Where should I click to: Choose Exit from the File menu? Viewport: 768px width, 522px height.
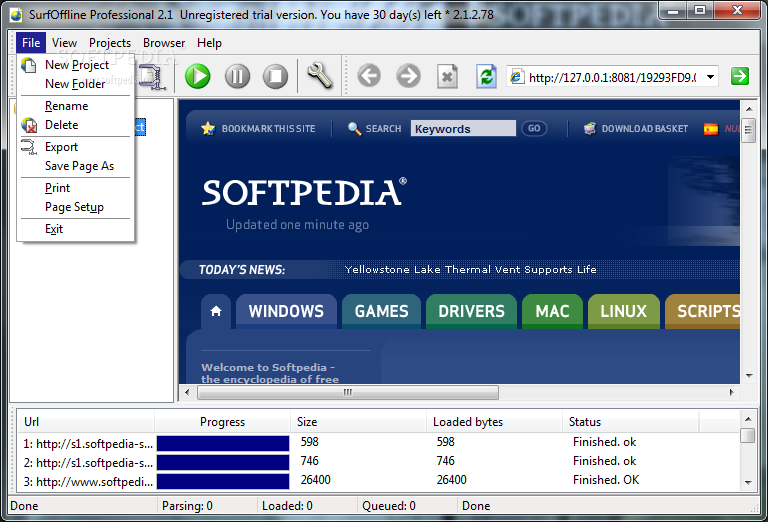tap(76, 230)
